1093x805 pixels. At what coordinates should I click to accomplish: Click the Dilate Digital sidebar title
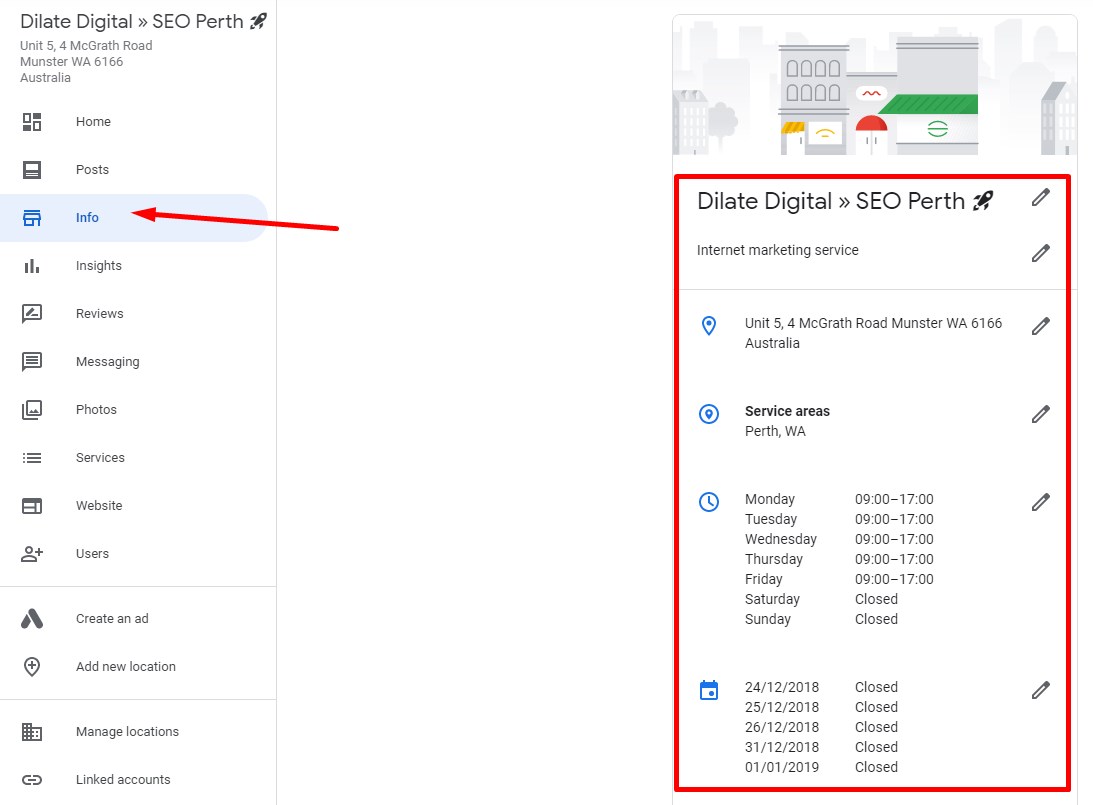(144, 22)
